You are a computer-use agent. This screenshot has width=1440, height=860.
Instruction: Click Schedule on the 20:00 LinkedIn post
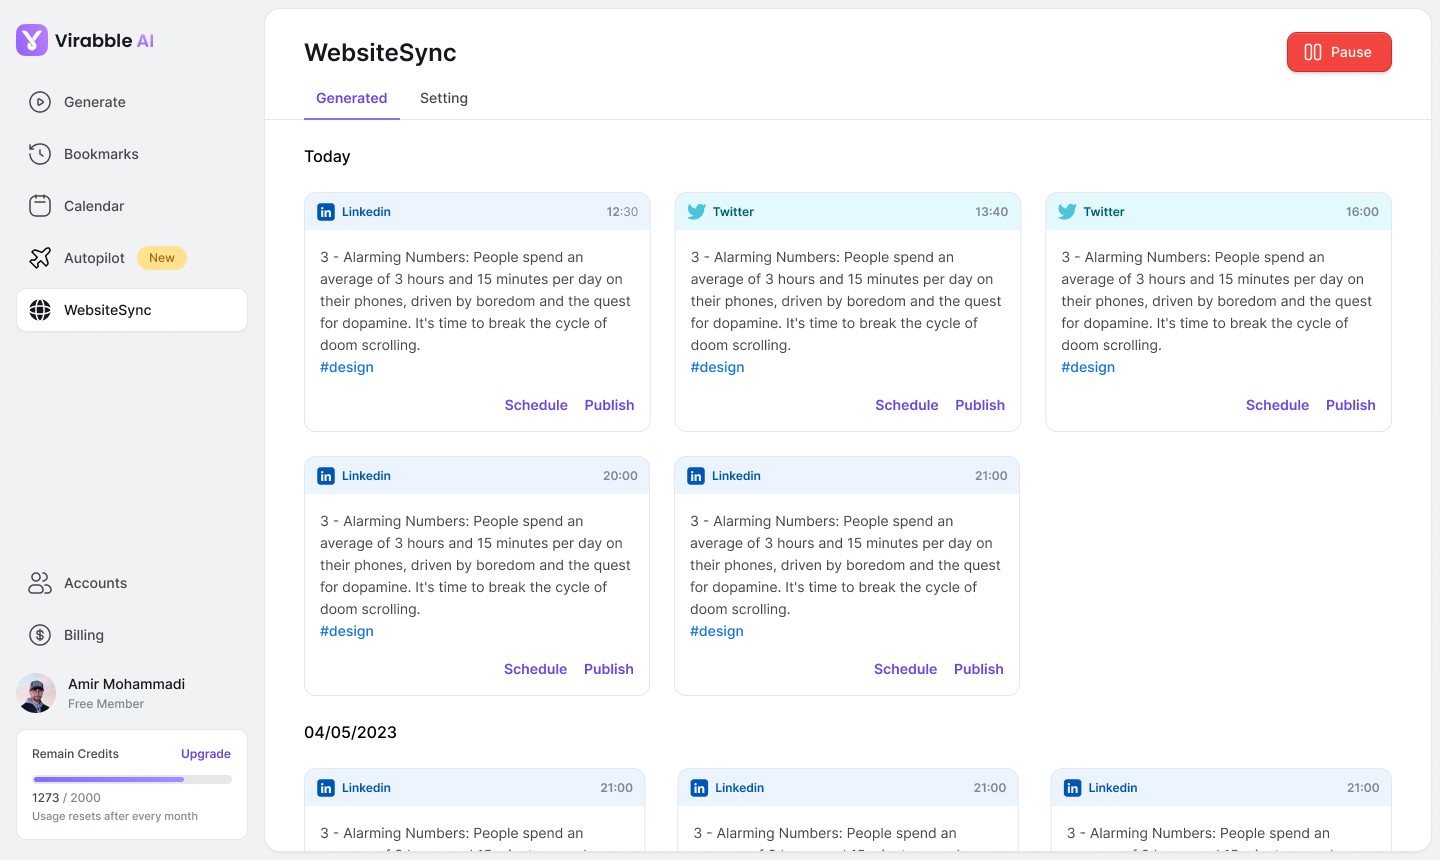(536, 669)
